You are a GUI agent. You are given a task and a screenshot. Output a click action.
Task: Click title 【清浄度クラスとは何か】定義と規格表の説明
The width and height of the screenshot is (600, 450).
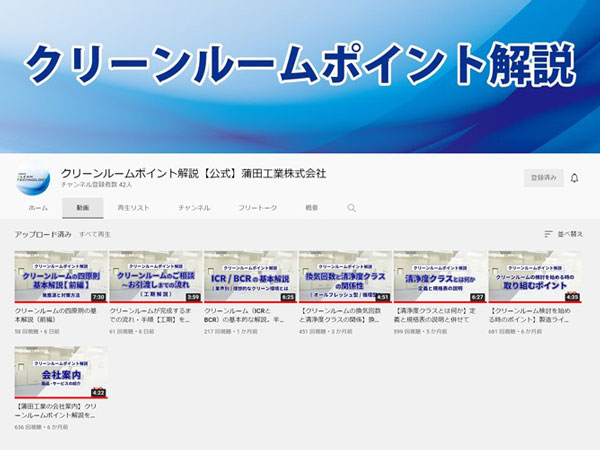coord(435,315)
